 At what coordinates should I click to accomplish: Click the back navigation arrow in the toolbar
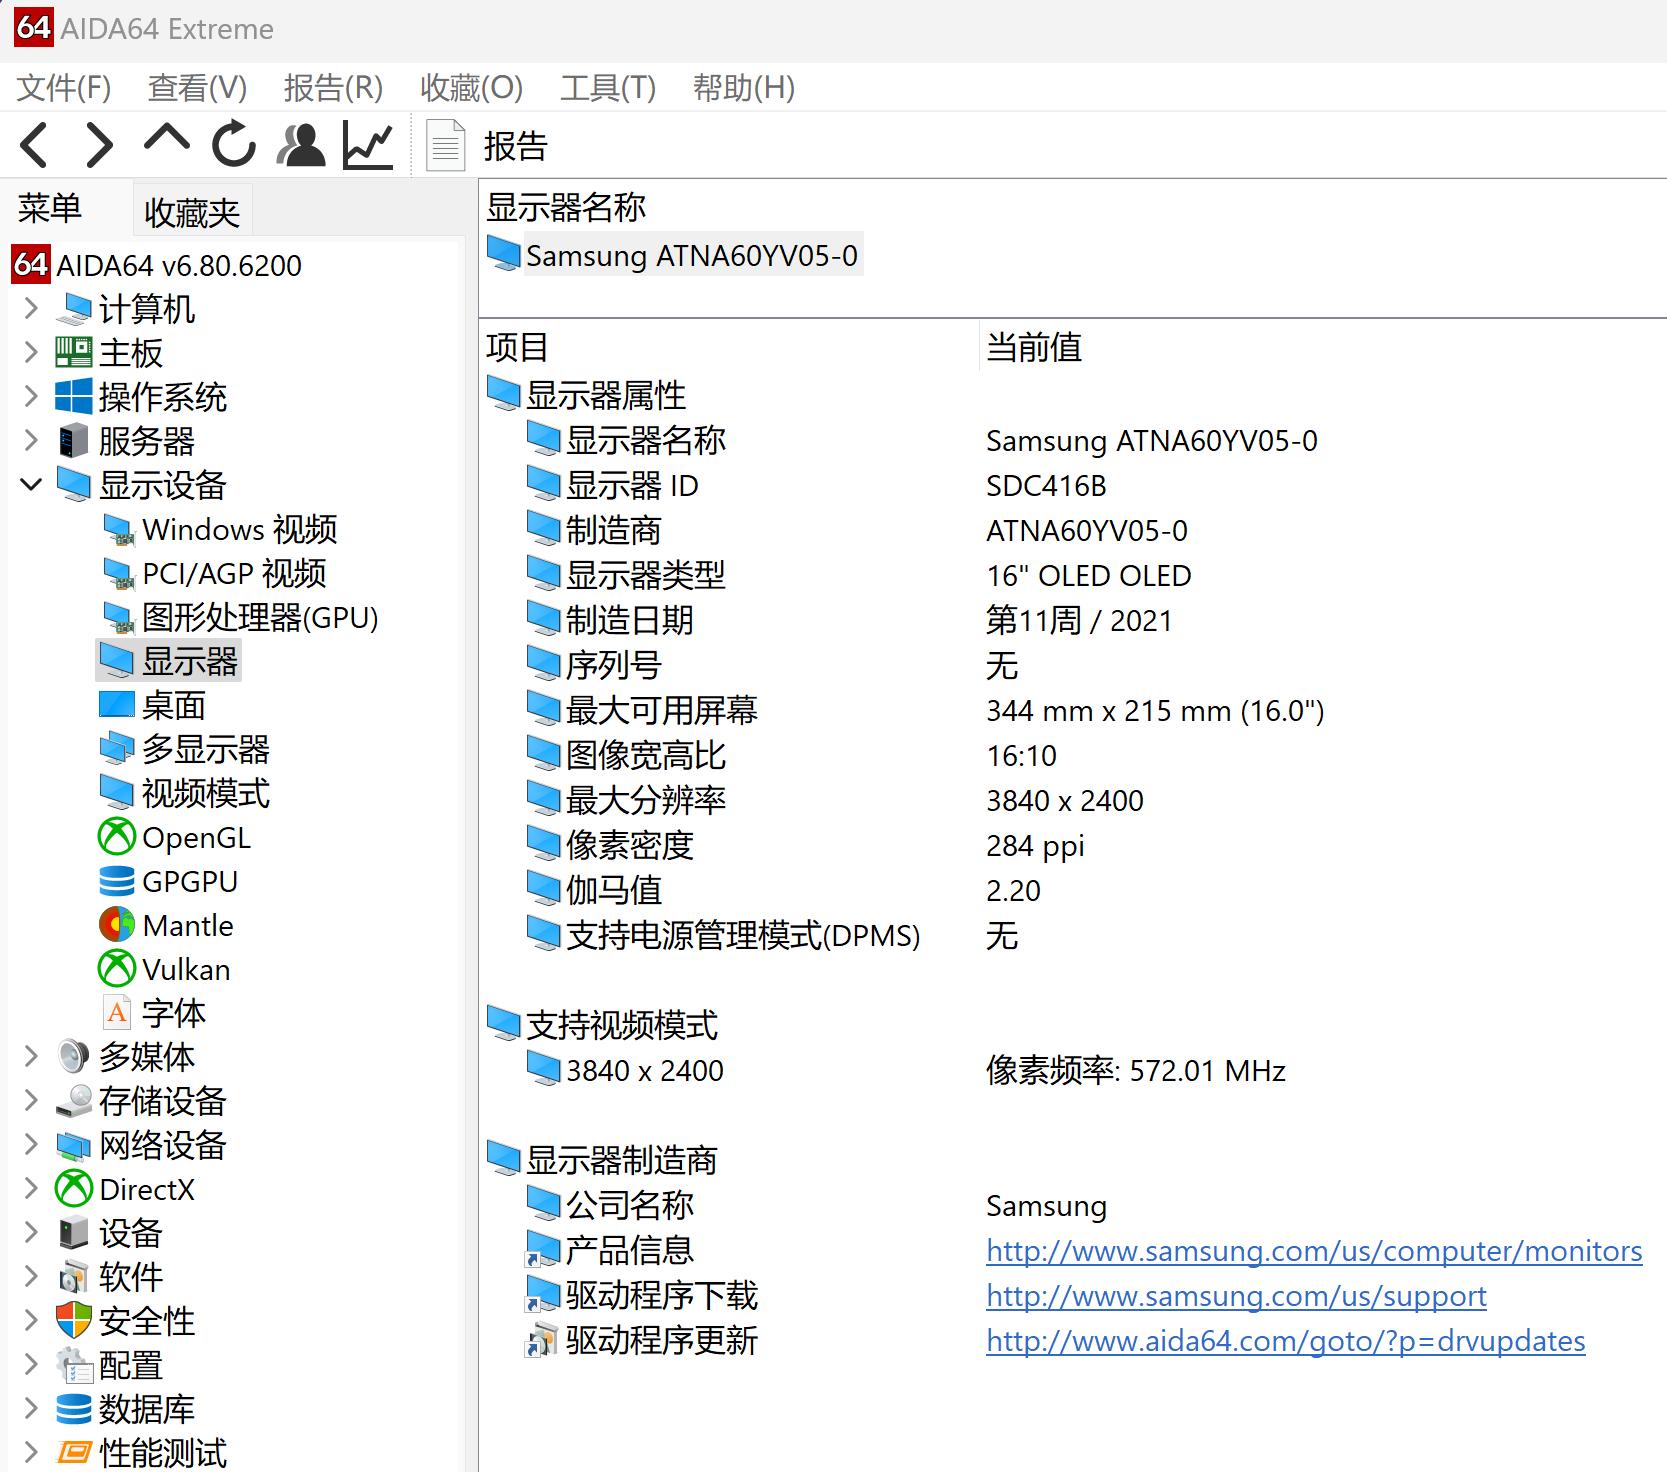point(33,144)
